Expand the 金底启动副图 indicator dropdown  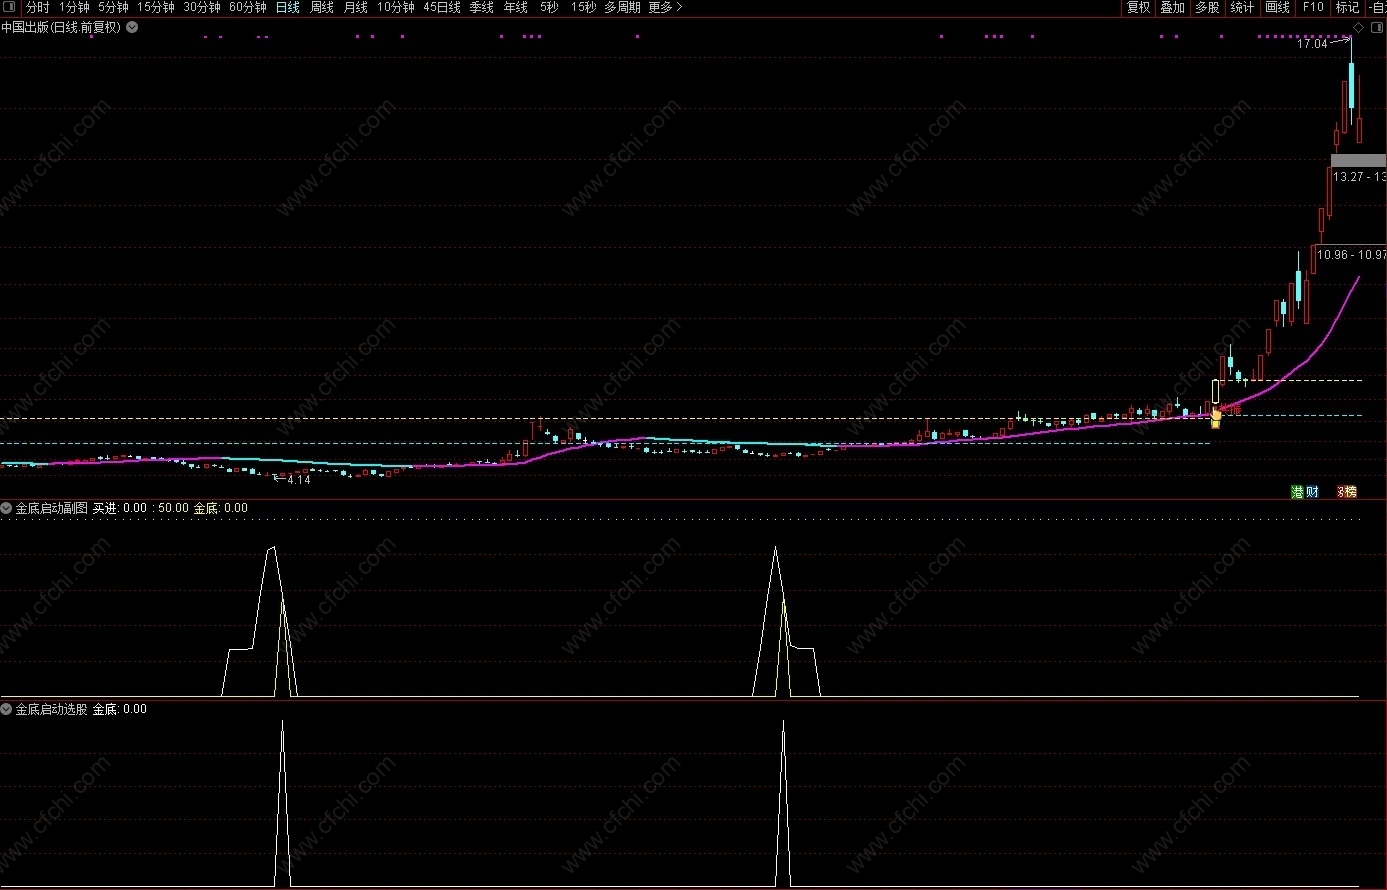click(x=7, y=508)
